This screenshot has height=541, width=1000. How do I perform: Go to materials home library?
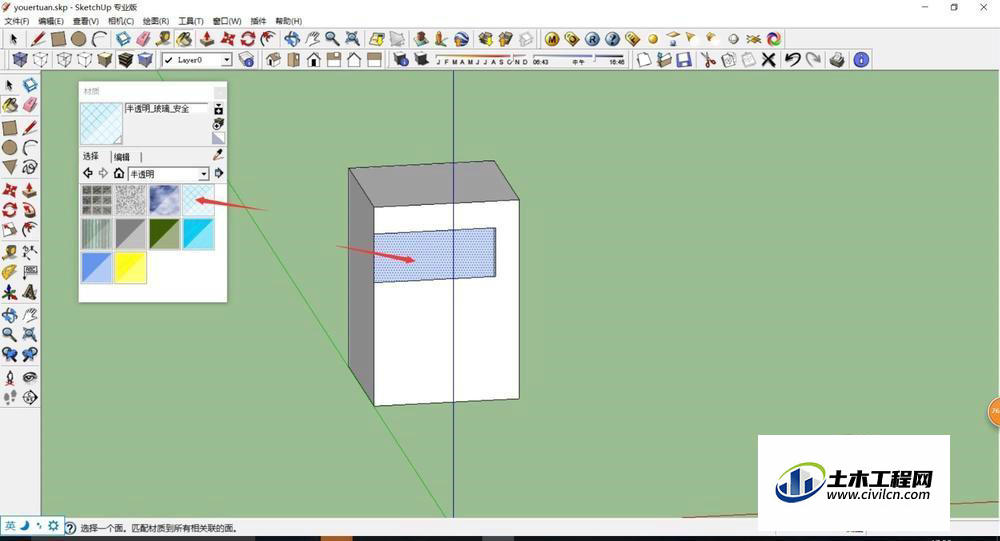click(119, 173)
